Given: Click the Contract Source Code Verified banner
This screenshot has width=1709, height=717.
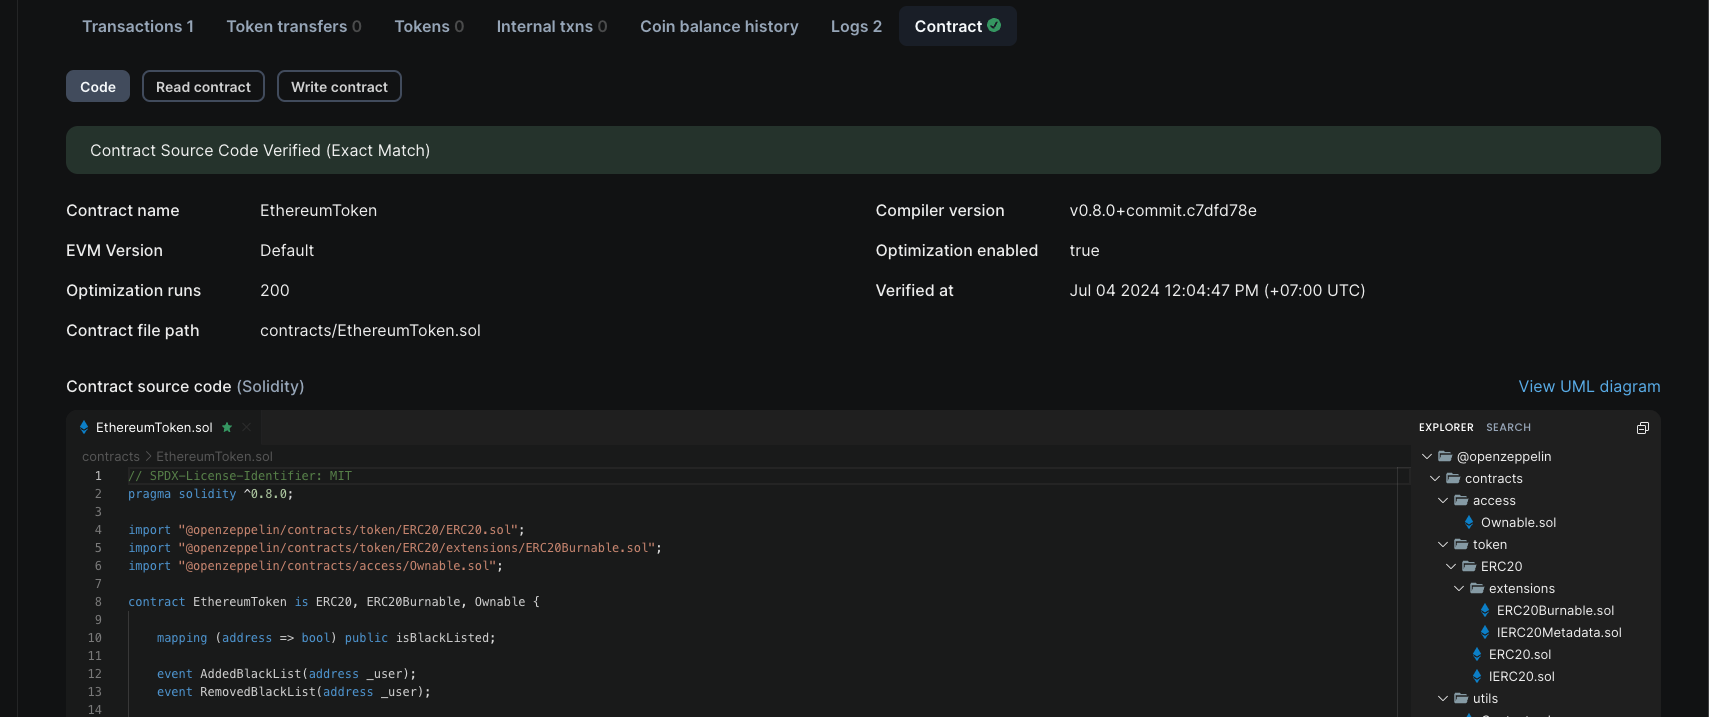Looking at the screenshot, I should click(x=863, y=150).
